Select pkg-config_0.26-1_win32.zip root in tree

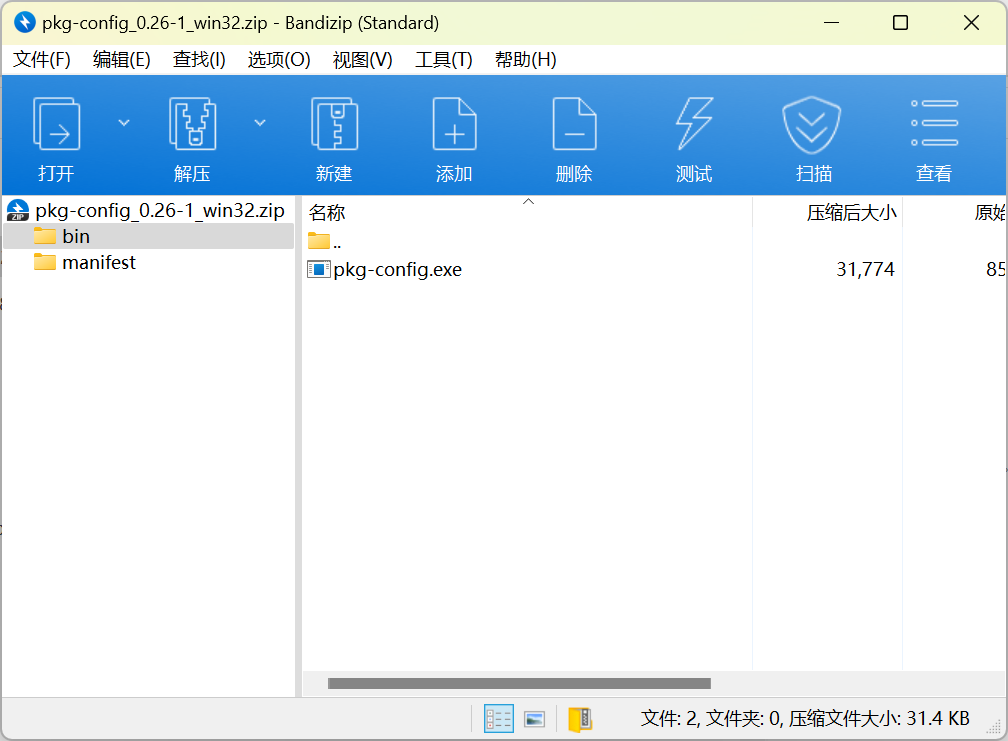click(x=148, y=210)
